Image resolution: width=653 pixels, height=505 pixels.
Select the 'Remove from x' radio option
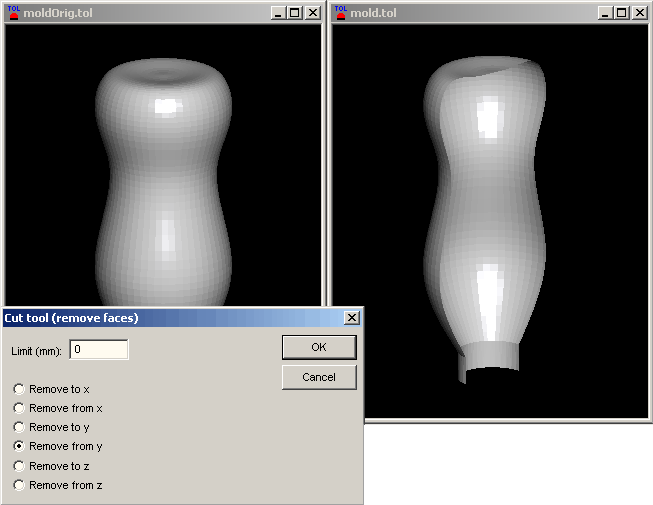19,408
